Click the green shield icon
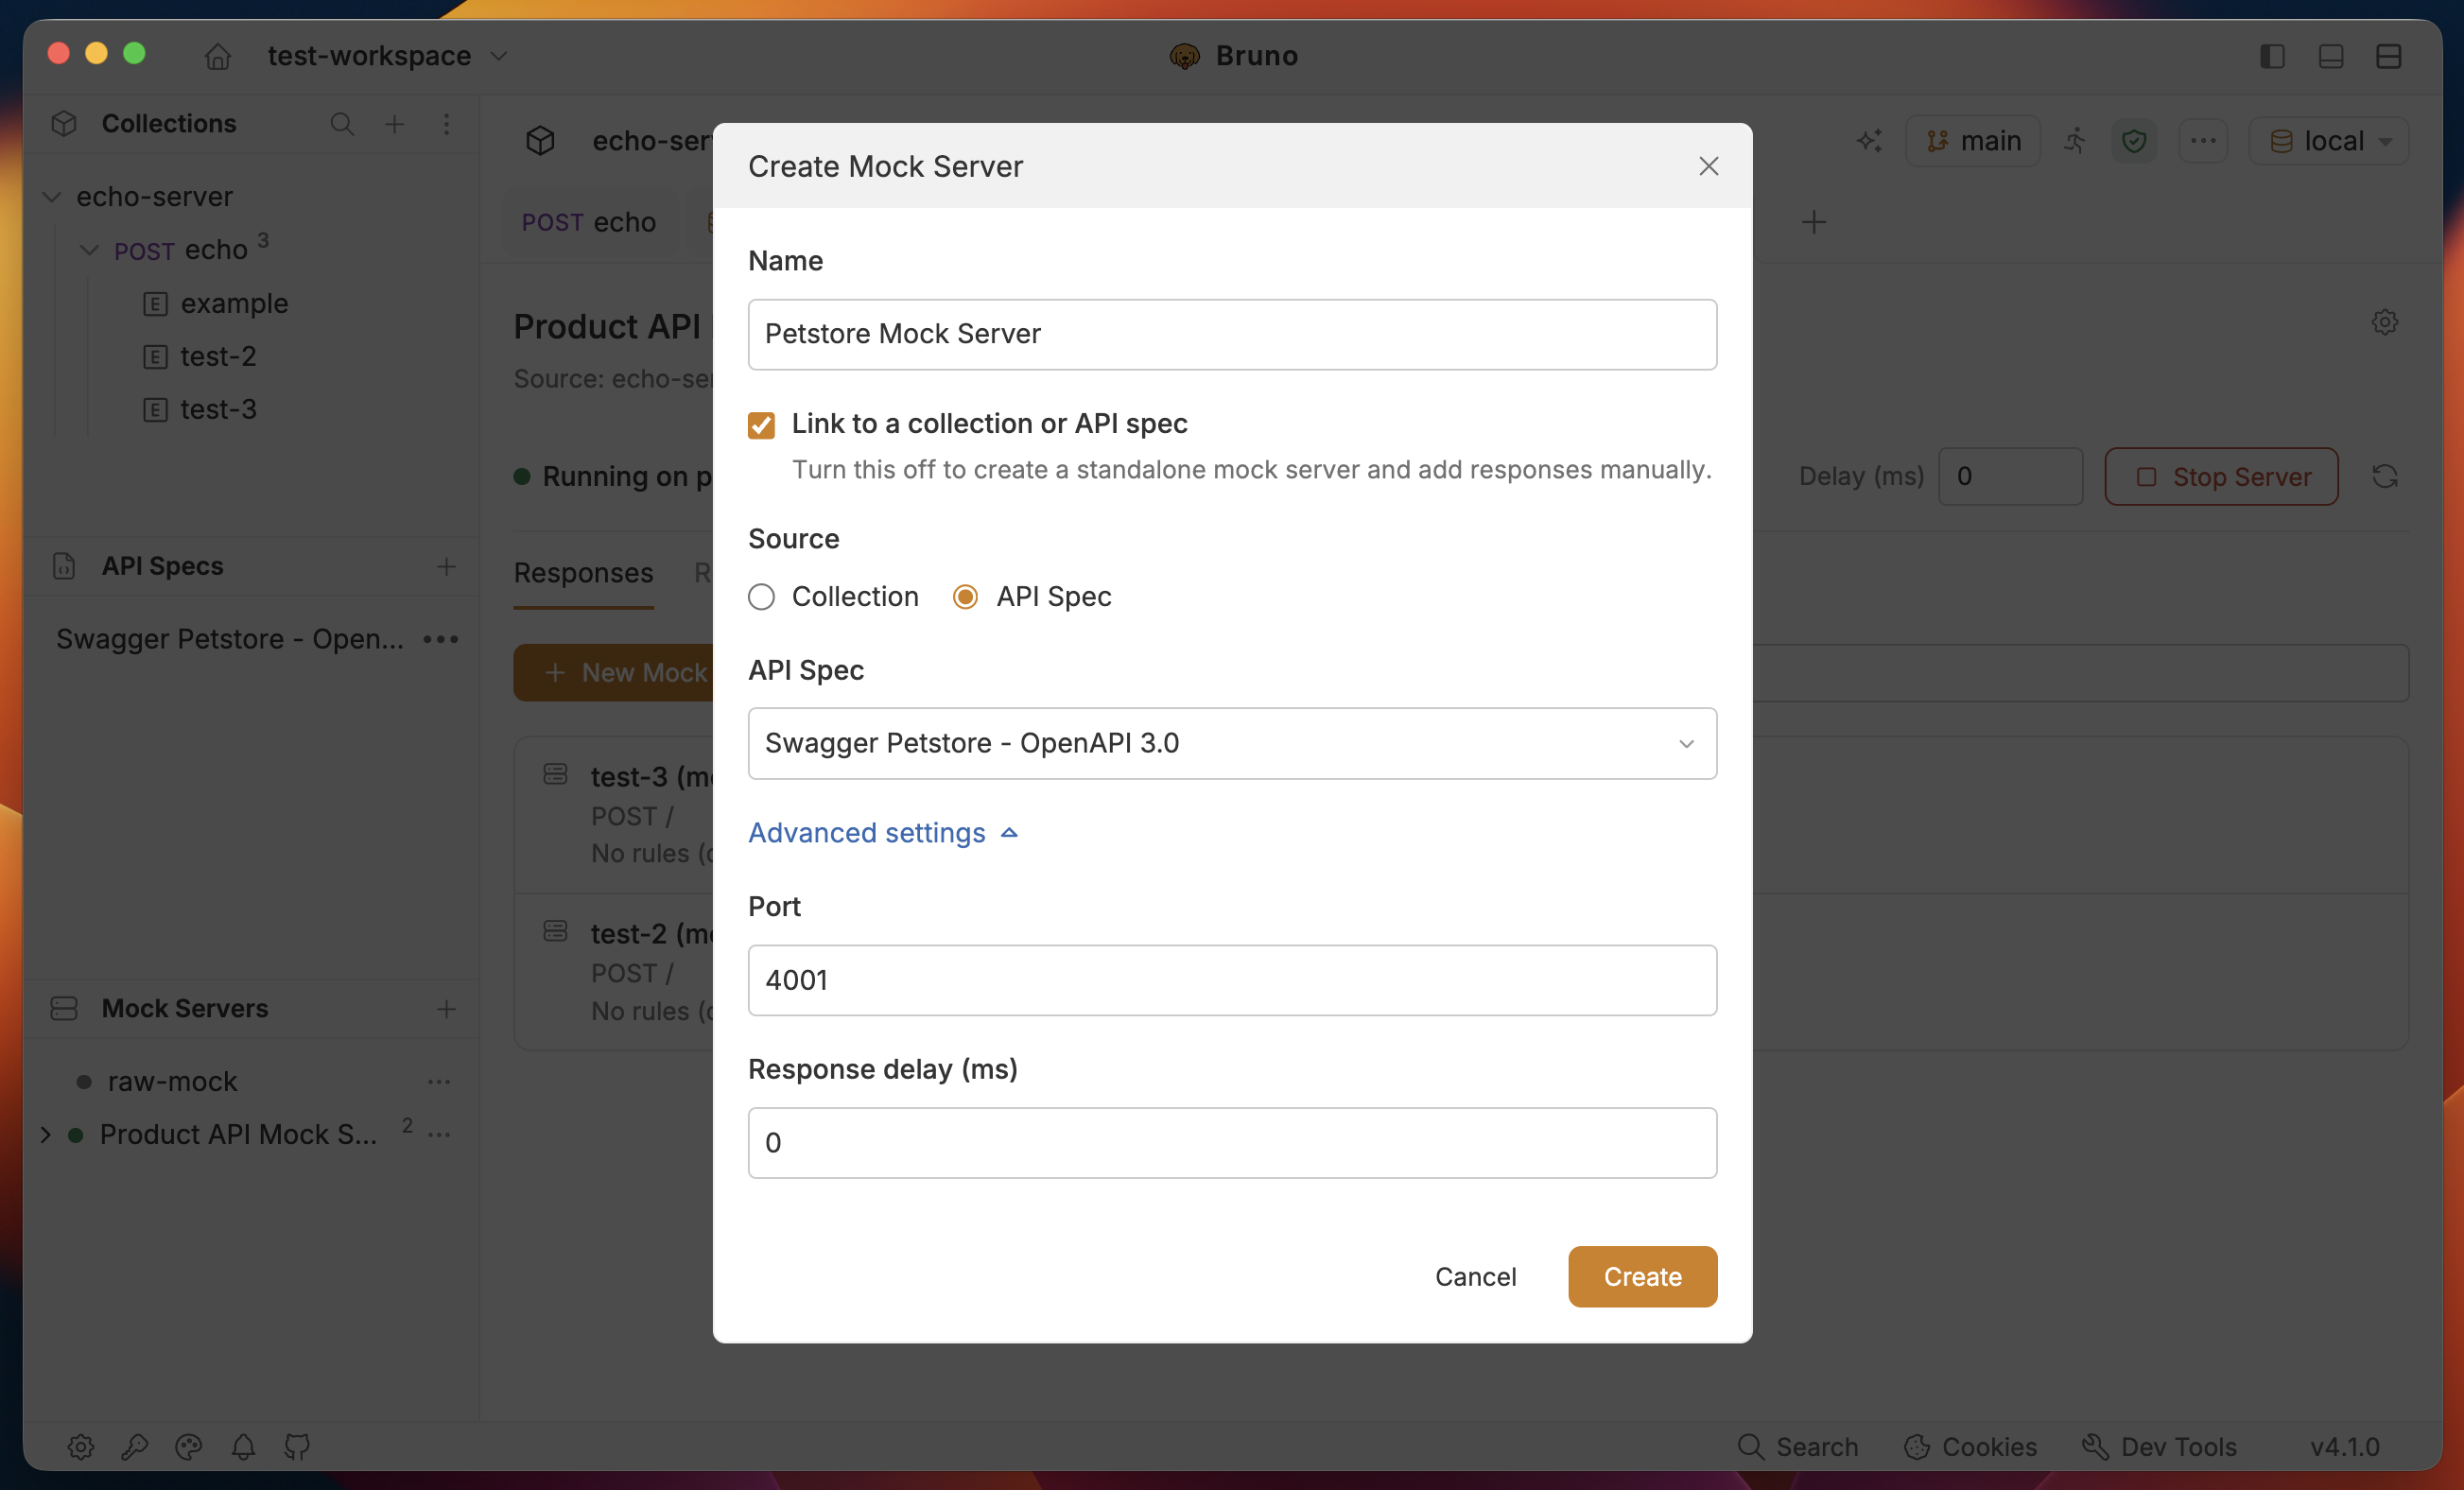The height and width of the screenshot is (1490, 2464). click(2134, 141)
